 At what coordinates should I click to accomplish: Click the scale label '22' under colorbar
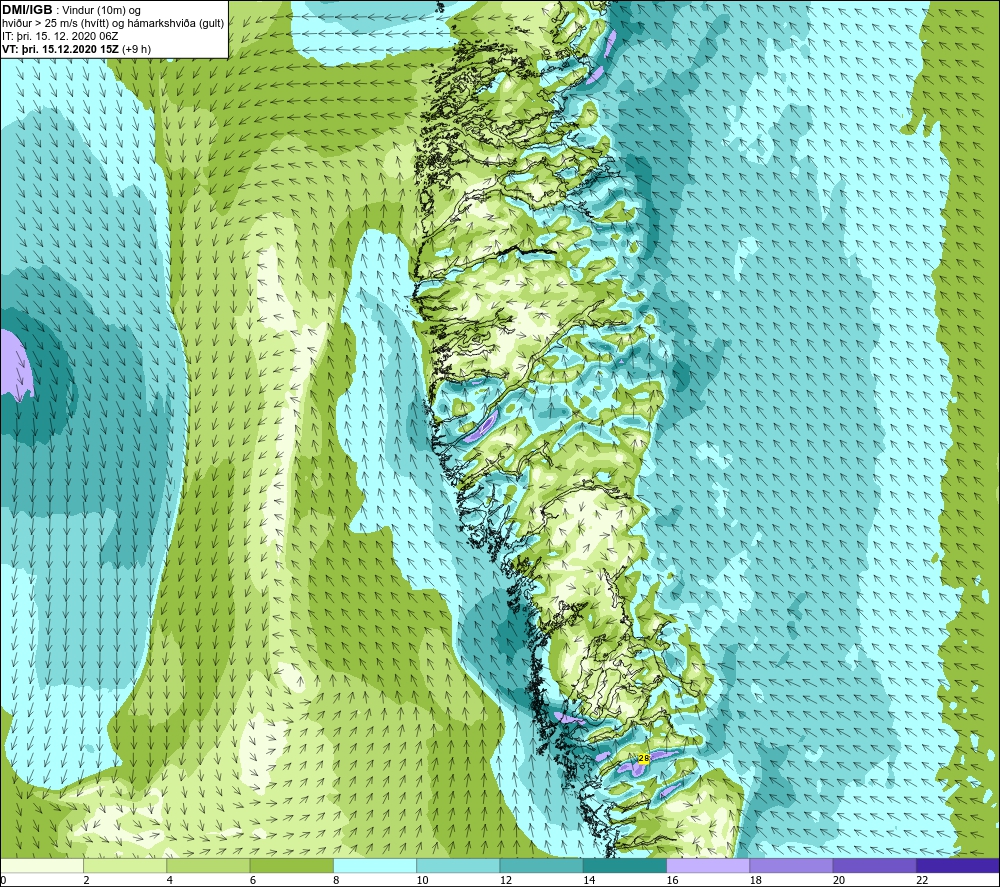click(922, 881)
